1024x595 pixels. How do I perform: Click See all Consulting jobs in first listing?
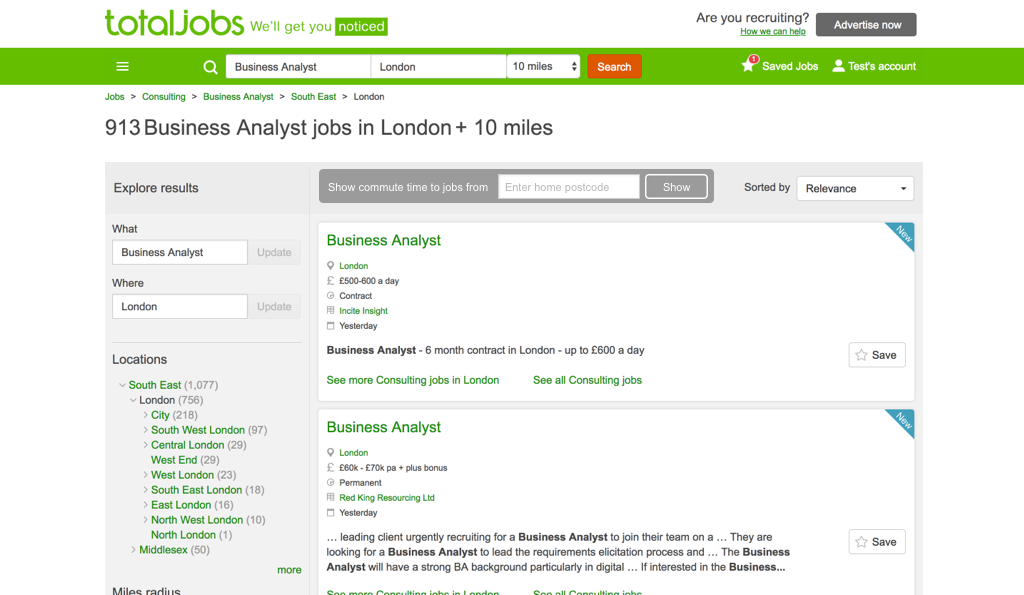coord(587,380)
